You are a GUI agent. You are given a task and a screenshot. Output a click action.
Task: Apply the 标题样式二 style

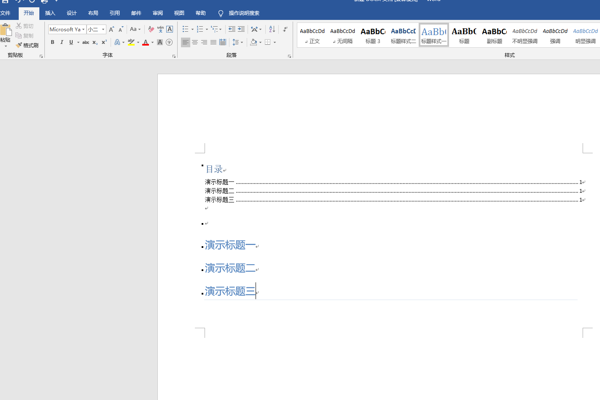[x=403, y=35]
